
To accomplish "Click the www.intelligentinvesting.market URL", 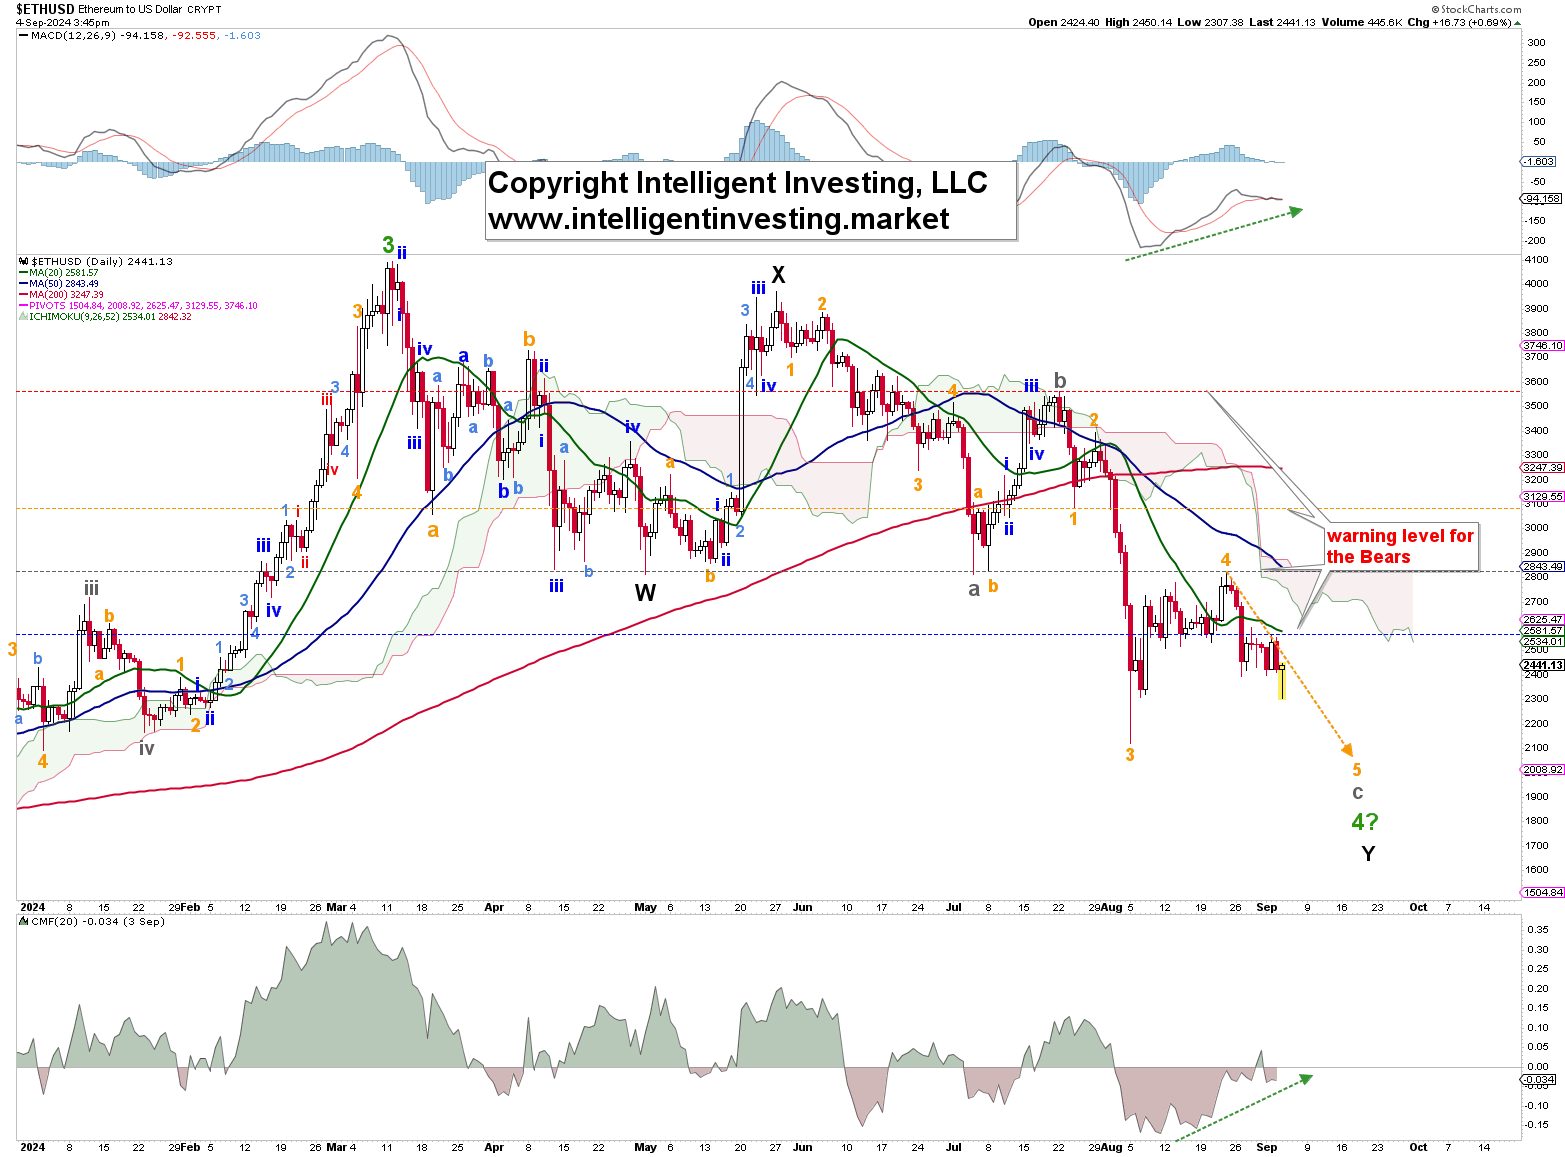I will [718, 219].
